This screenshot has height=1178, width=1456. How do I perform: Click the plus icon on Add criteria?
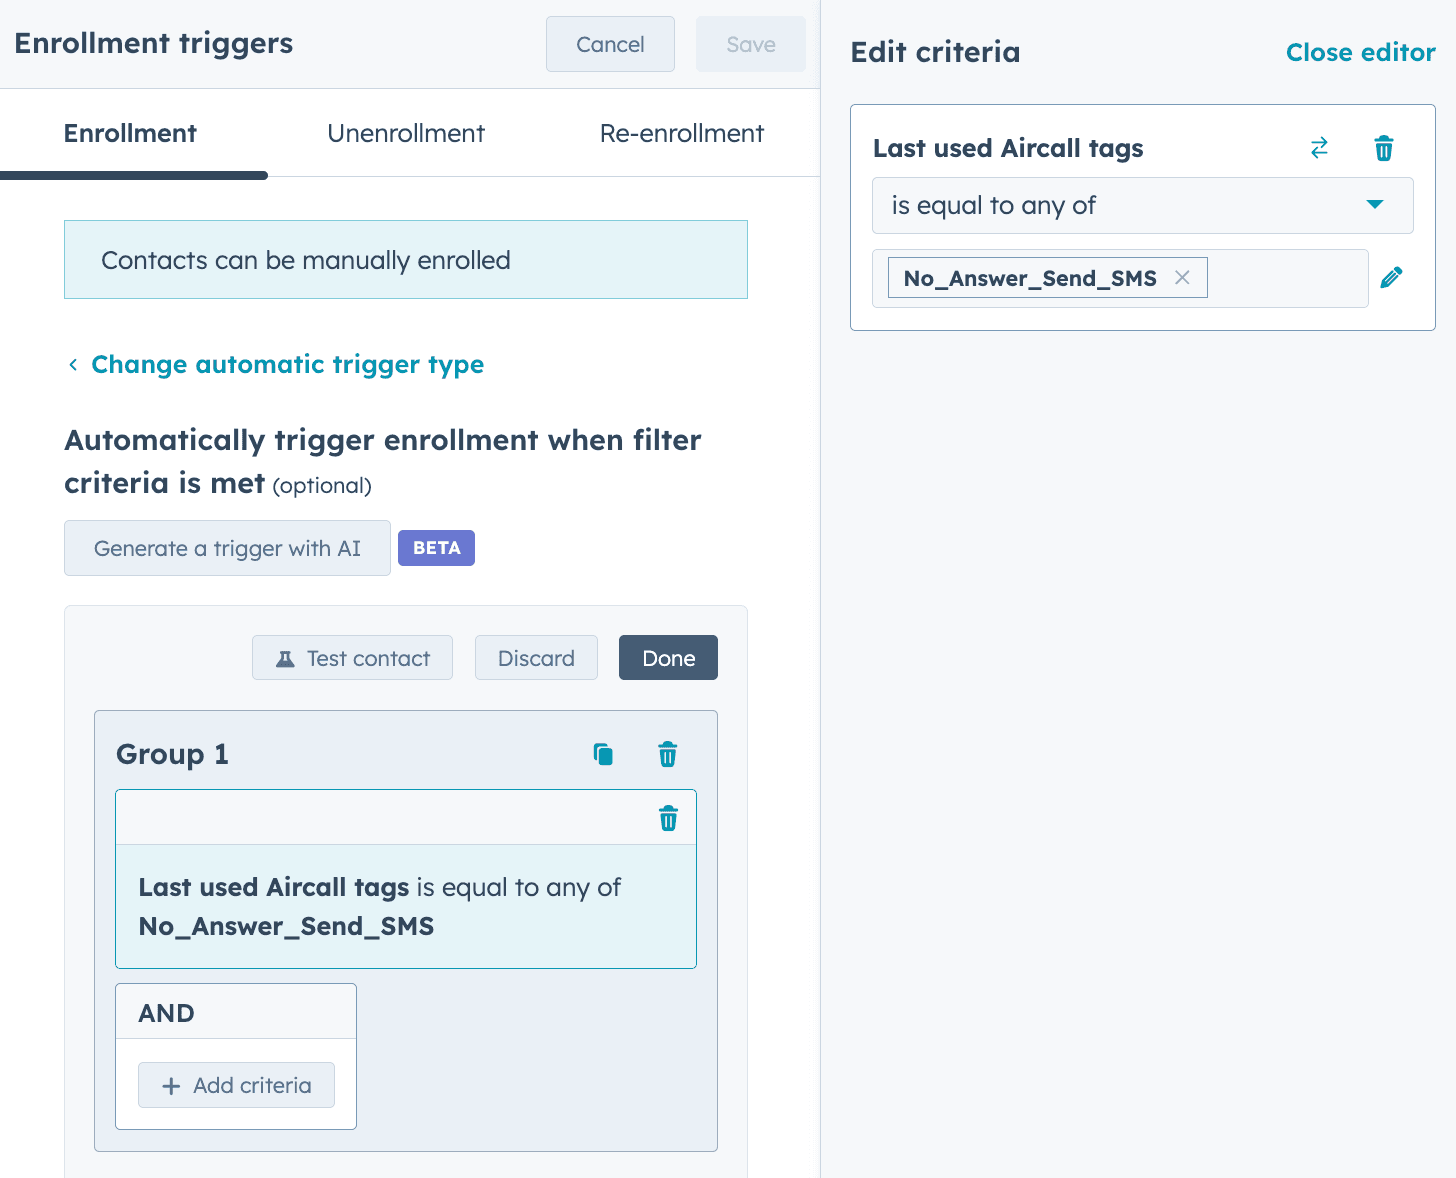click(x=171, y=1085)
